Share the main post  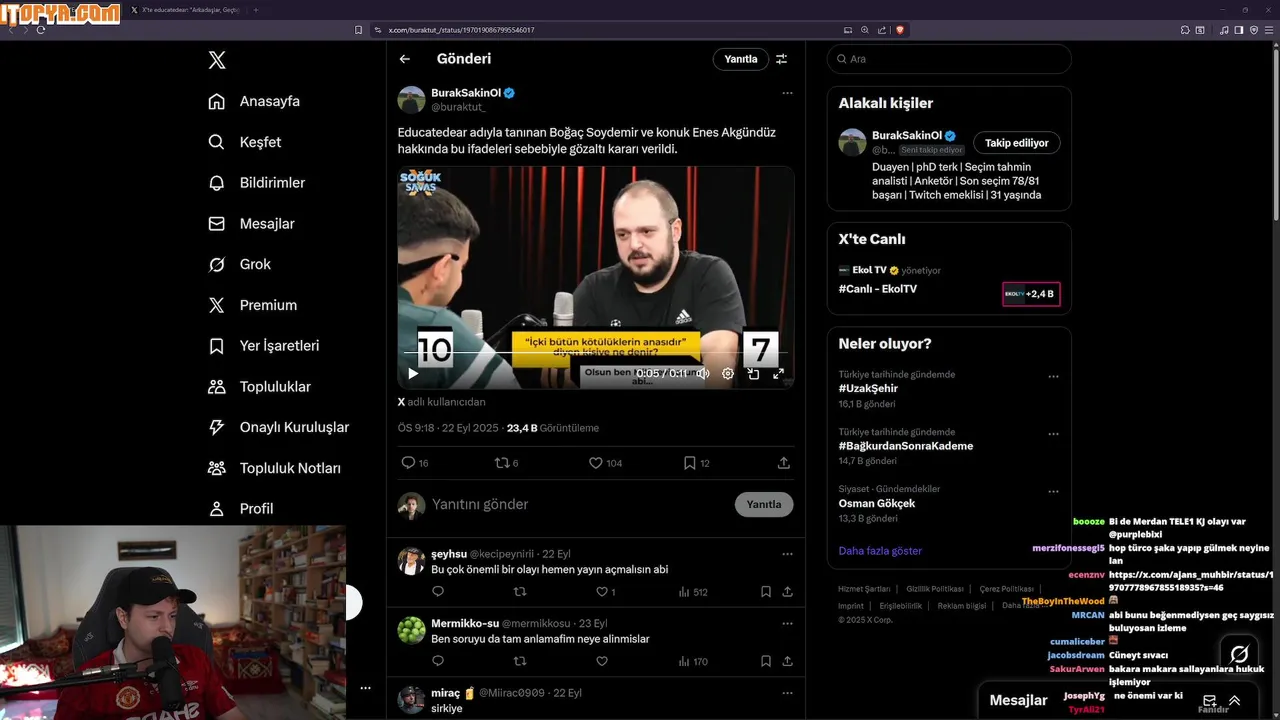[x=784, y=463]
